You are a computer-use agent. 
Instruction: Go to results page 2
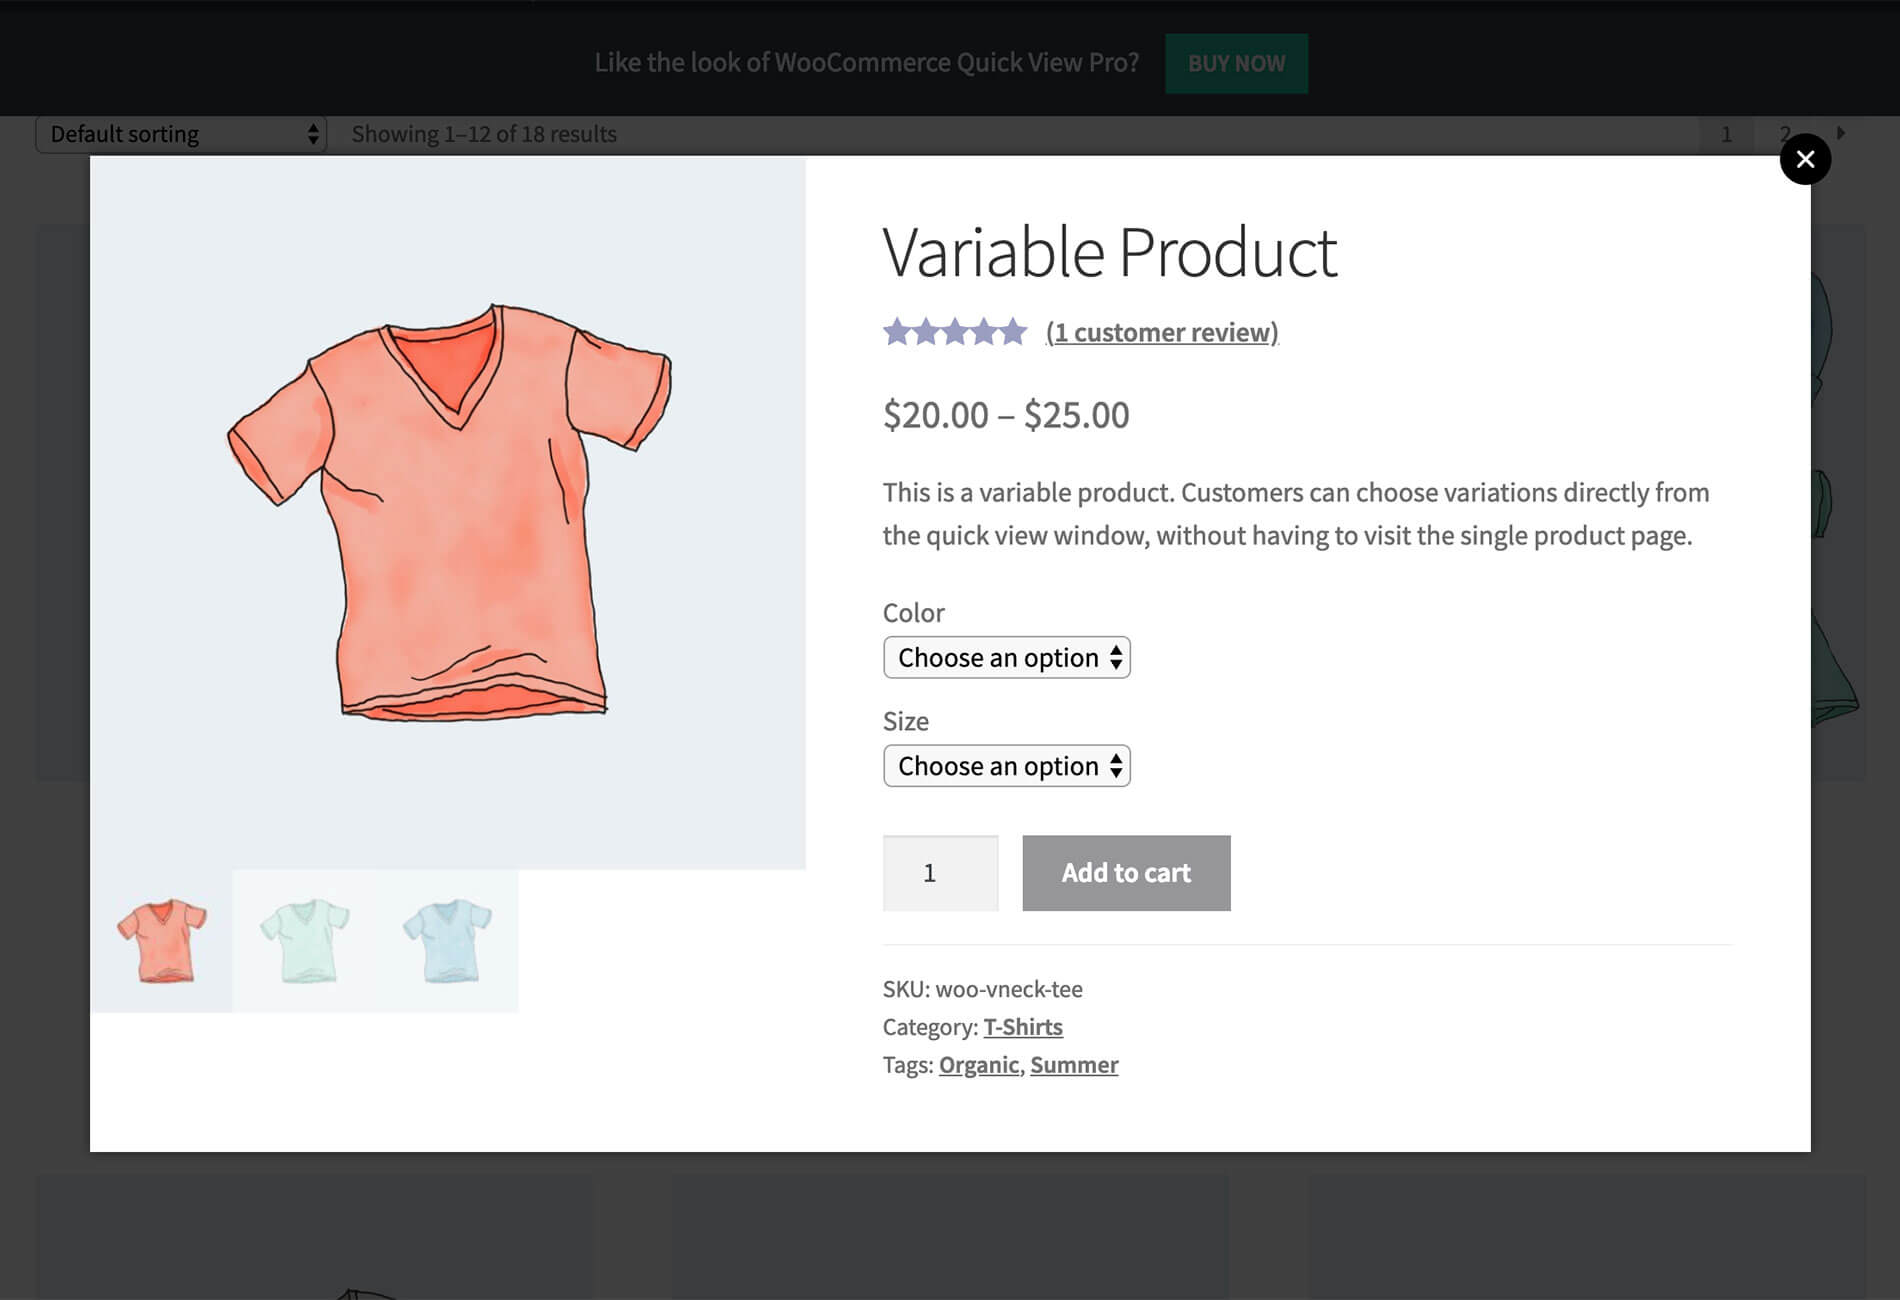click(x=1784, y=134)
